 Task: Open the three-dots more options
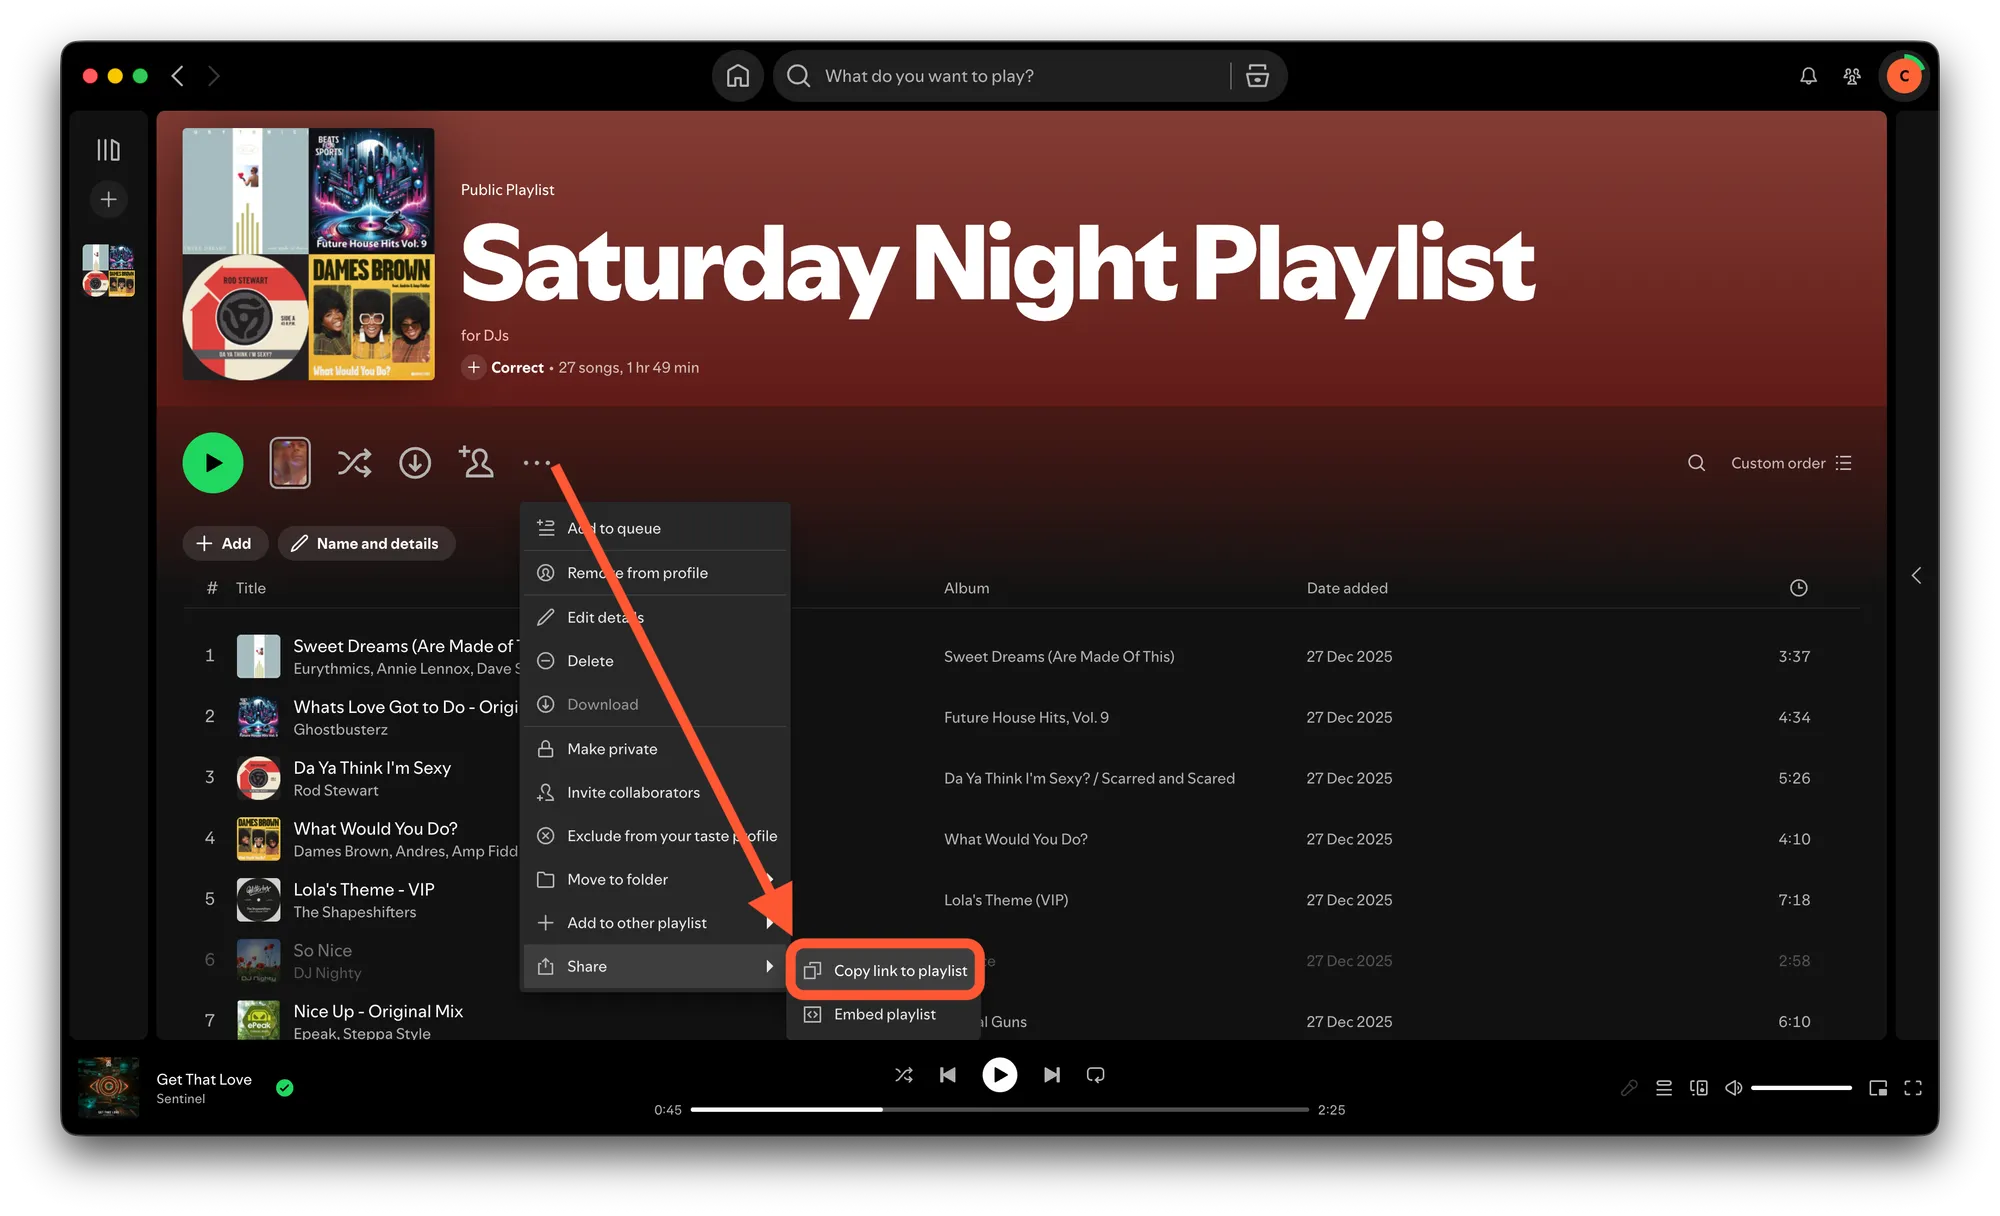[537, 463]
